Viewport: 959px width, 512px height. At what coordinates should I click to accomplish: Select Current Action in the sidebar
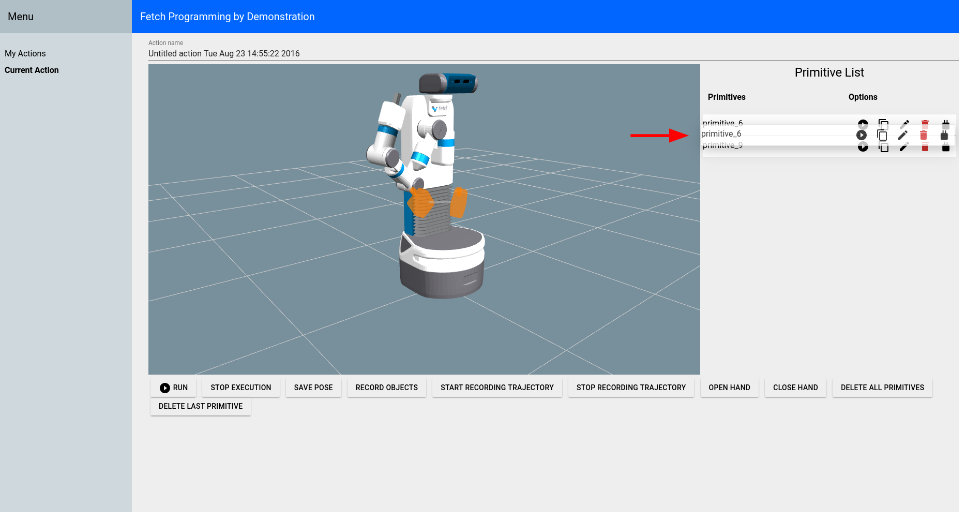coord(32,70)
